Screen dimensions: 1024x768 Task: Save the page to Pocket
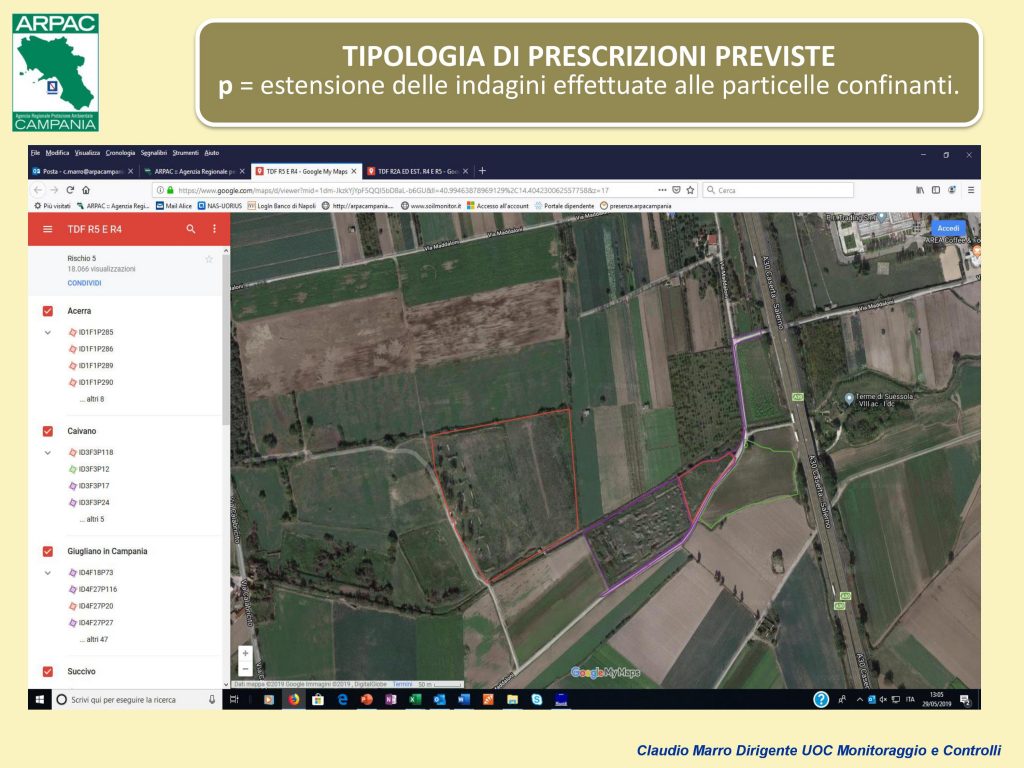[x=677, y=190]
